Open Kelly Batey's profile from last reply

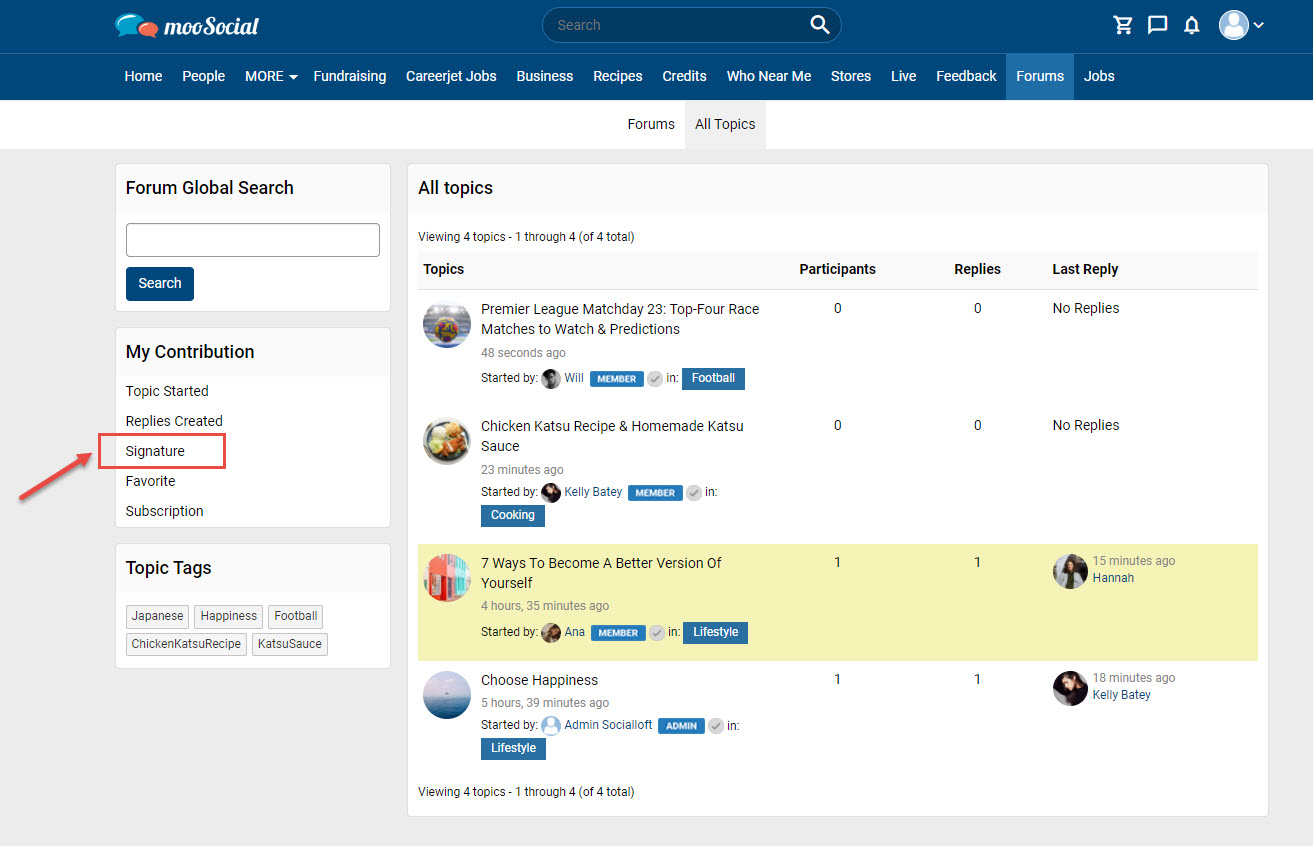[x=1121, y=695]
